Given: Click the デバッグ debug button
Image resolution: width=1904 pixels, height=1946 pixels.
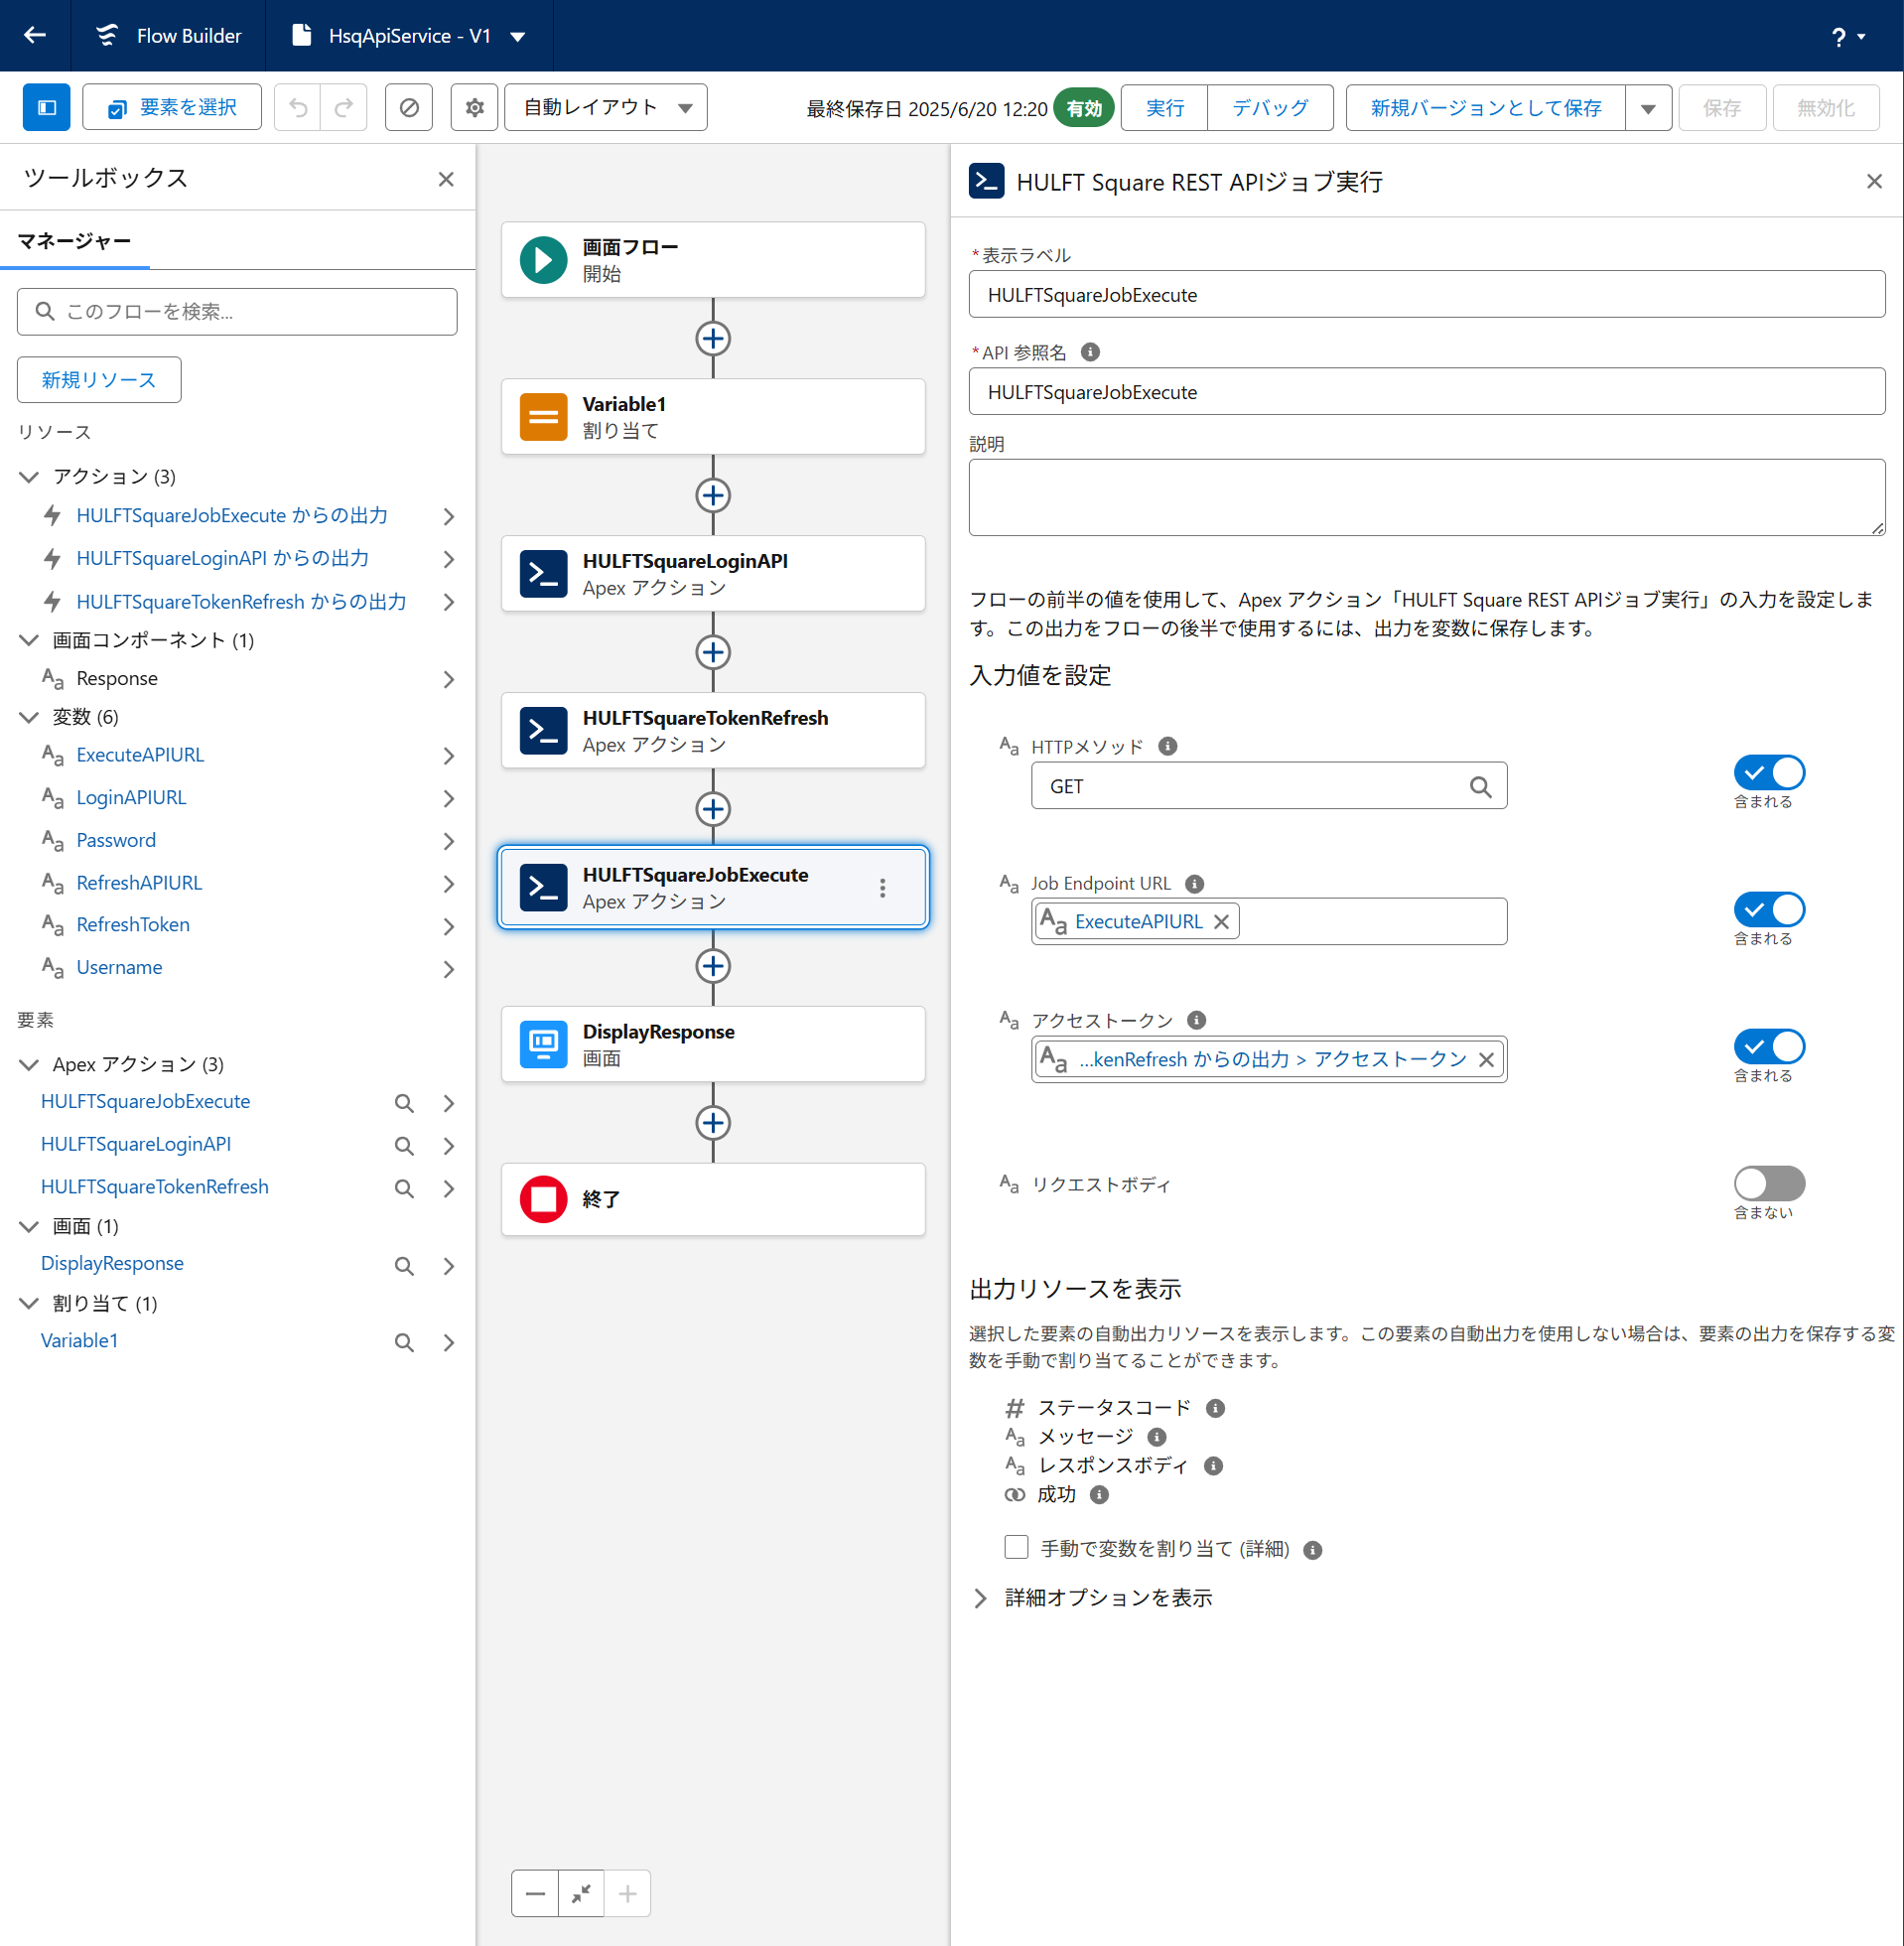Looking at the screenshot, I should pos(1270,108).
